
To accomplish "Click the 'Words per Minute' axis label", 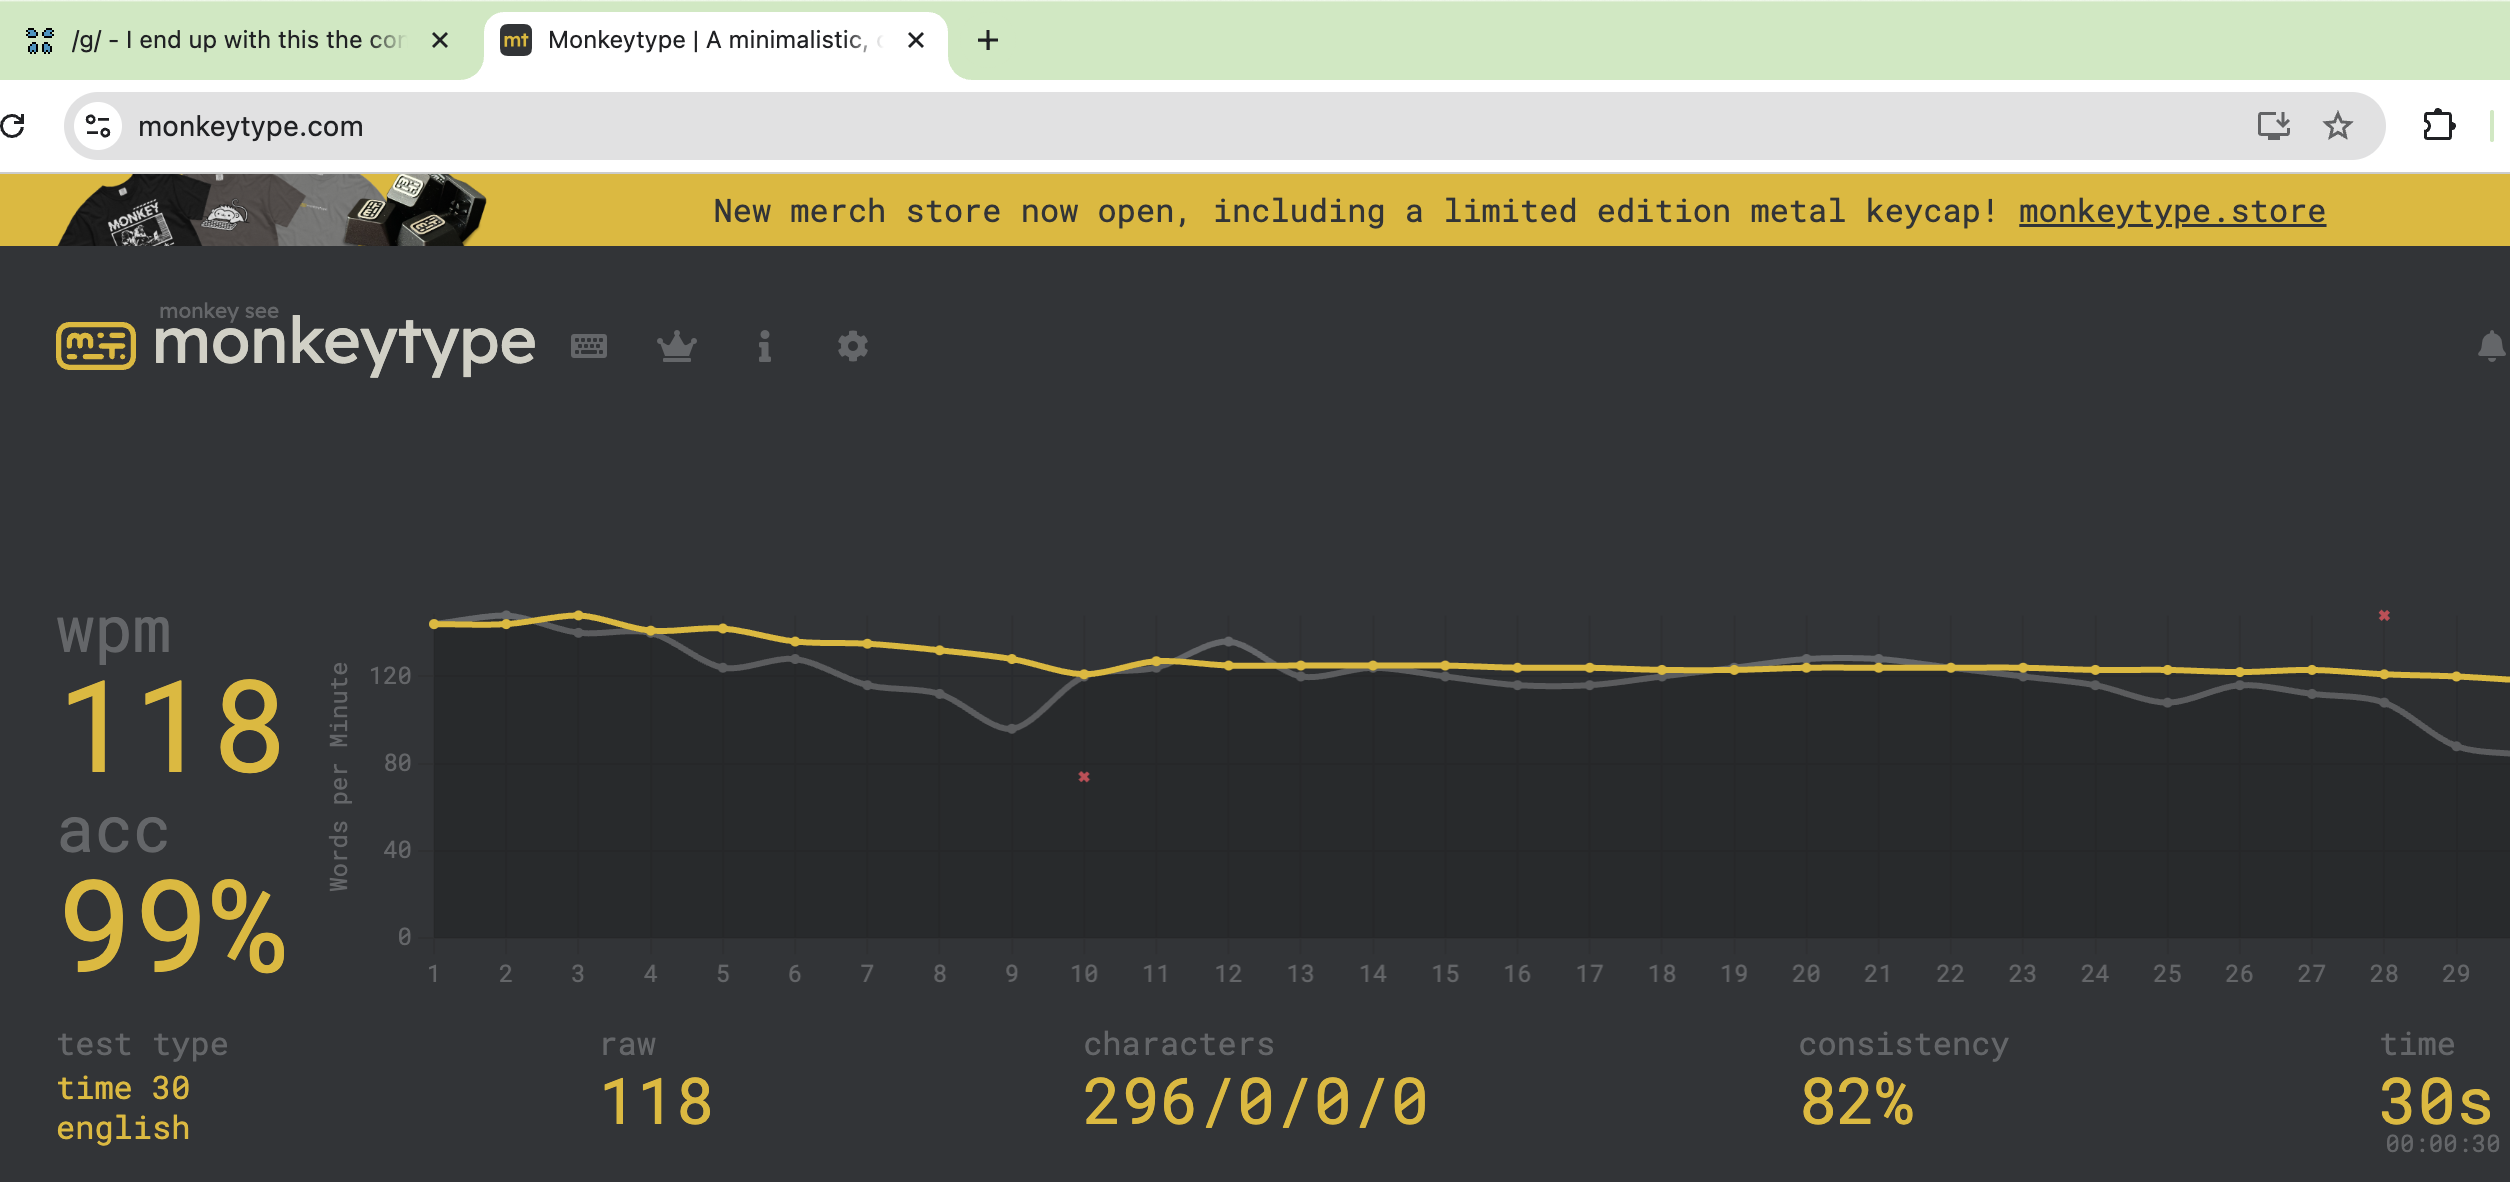I will [340, 776].
